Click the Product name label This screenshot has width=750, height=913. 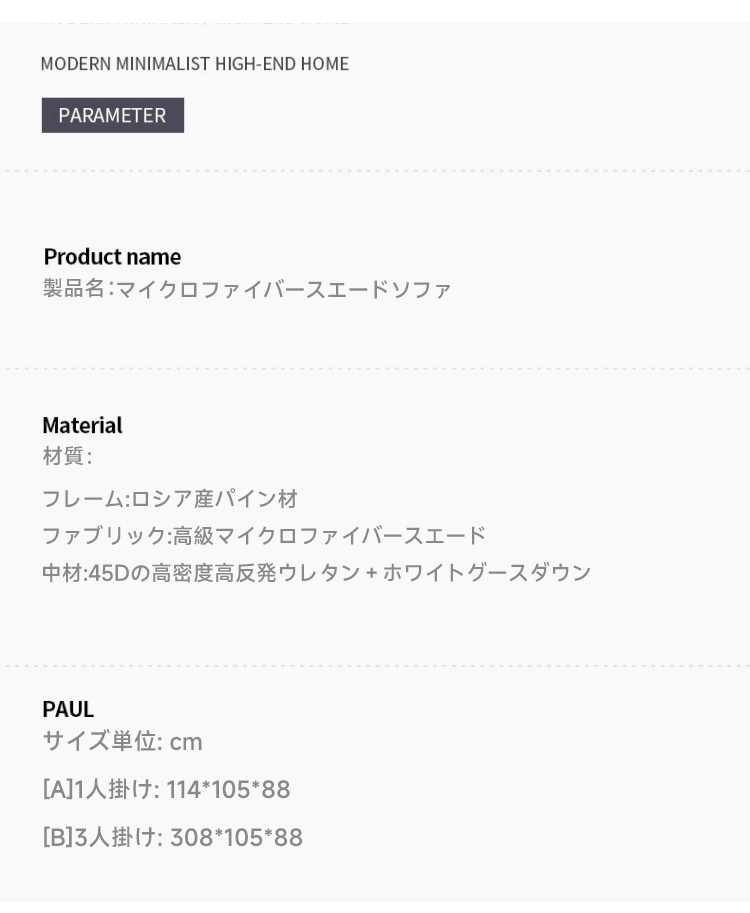(112, 257)
